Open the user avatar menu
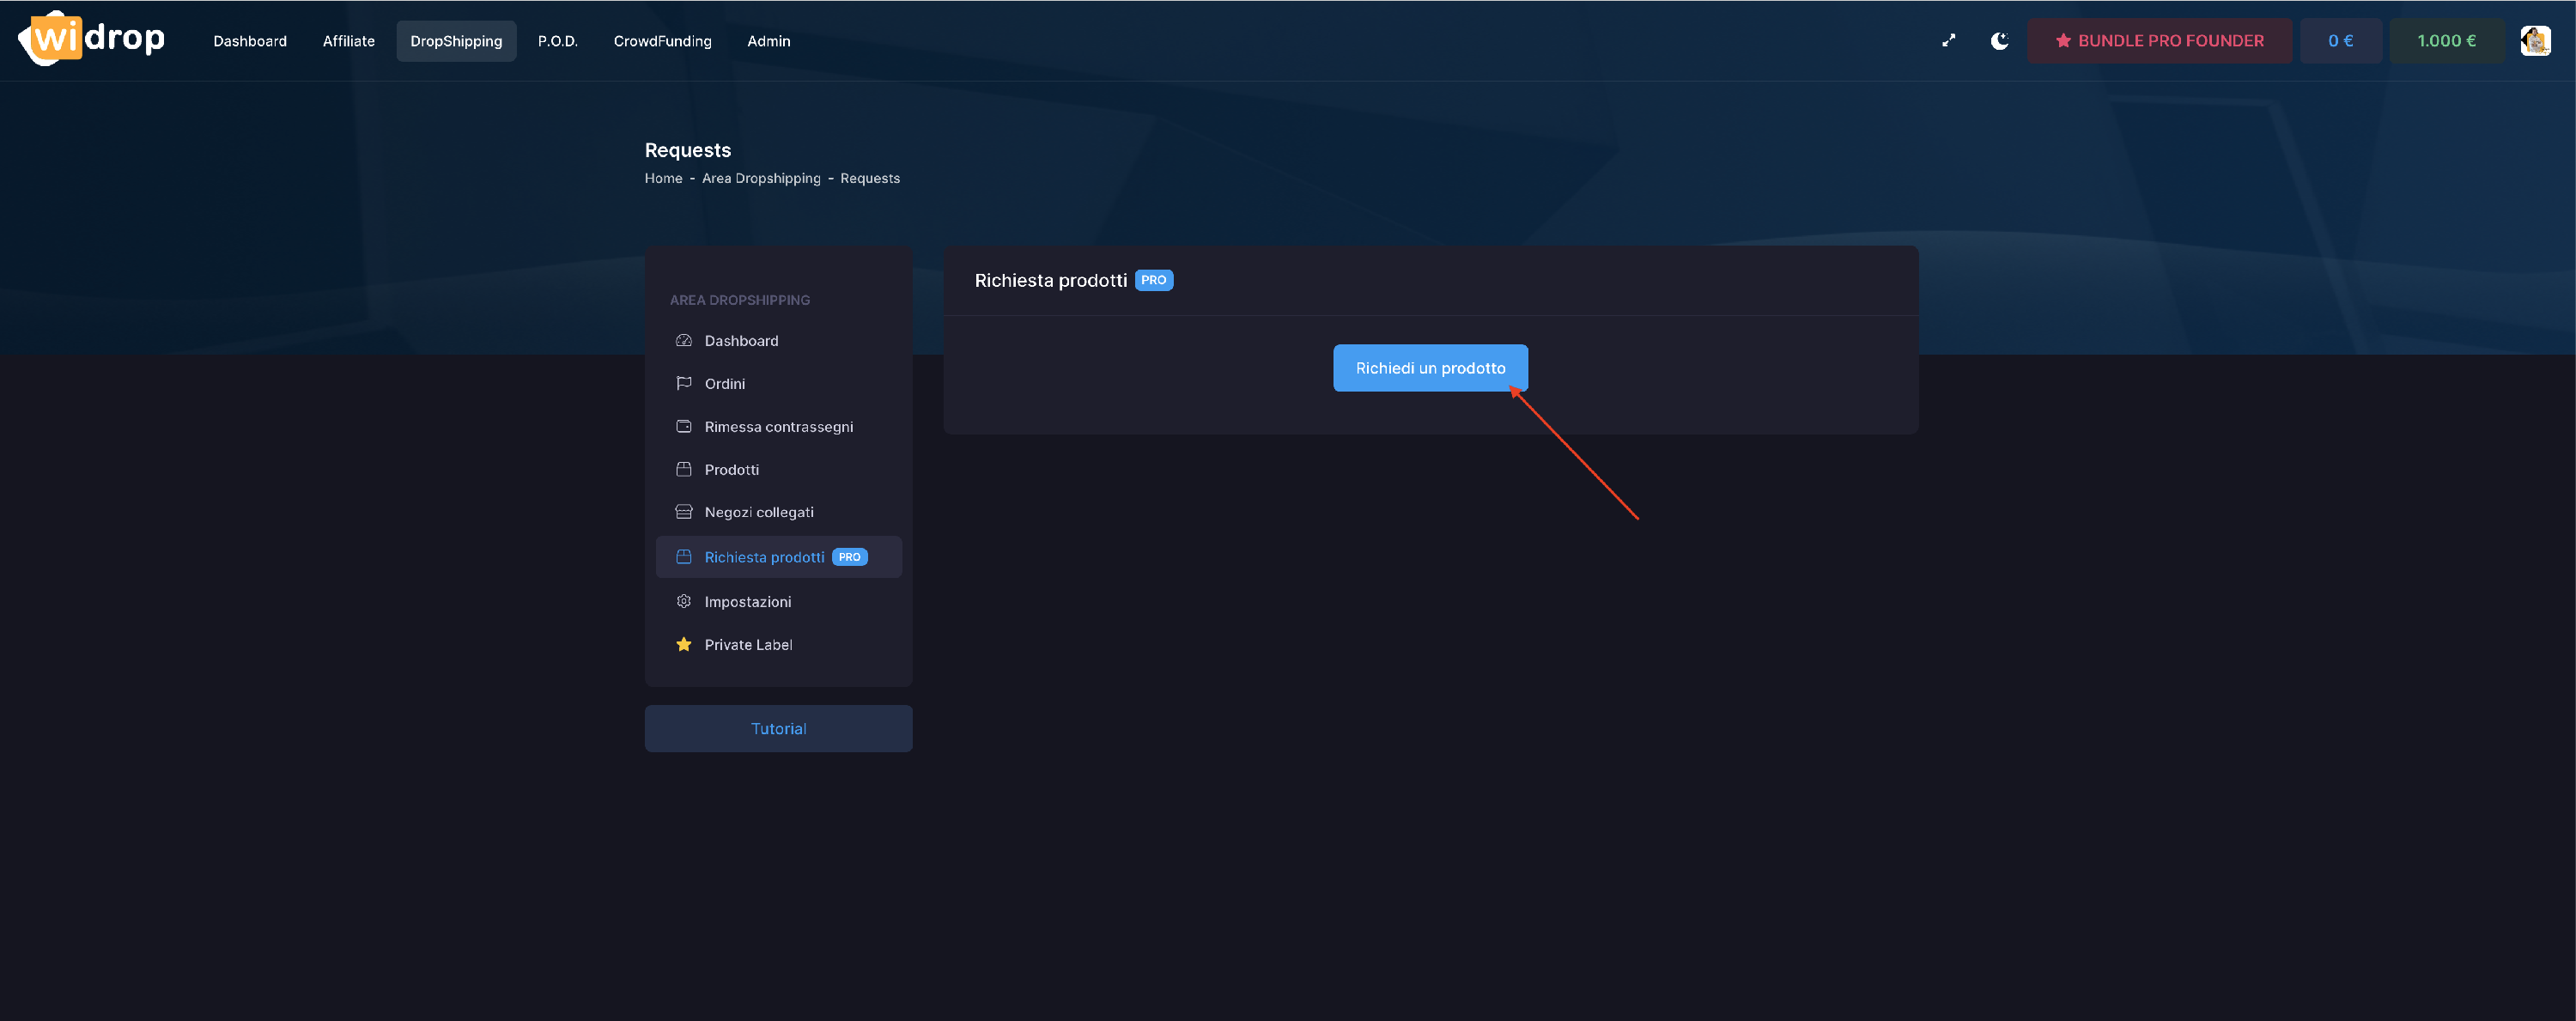 coord(2534,41)
